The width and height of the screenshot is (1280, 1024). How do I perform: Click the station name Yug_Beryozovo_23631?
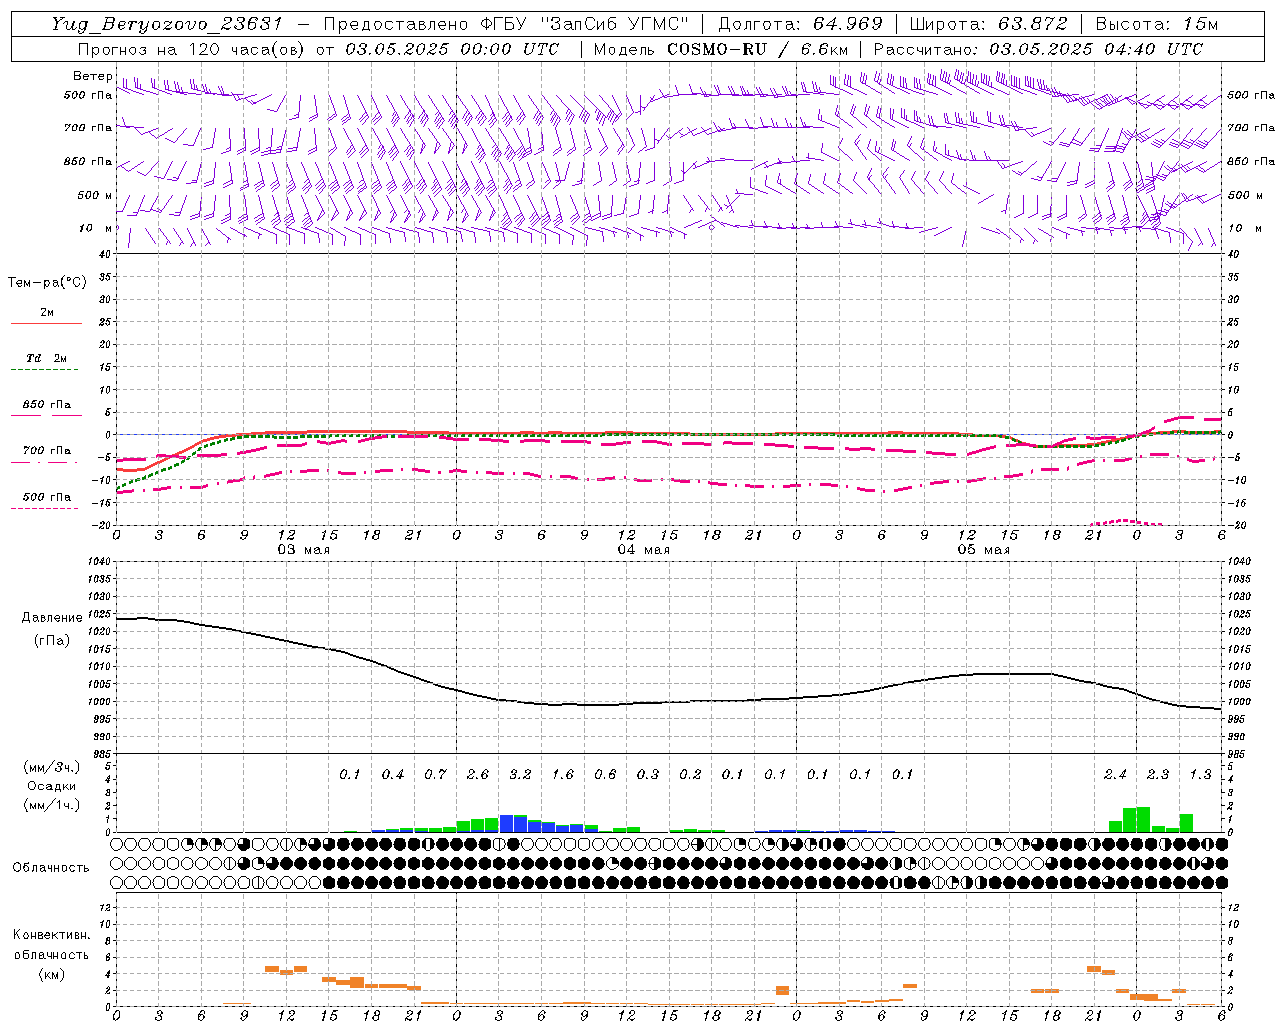click(x=167, y=24)
